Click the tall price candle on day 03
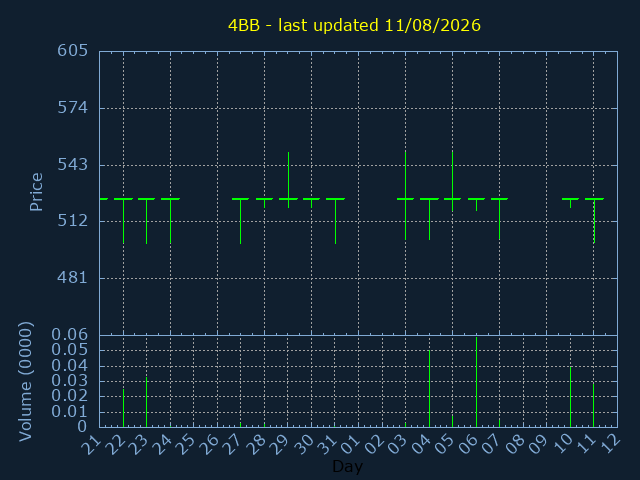 pos(406,195)
